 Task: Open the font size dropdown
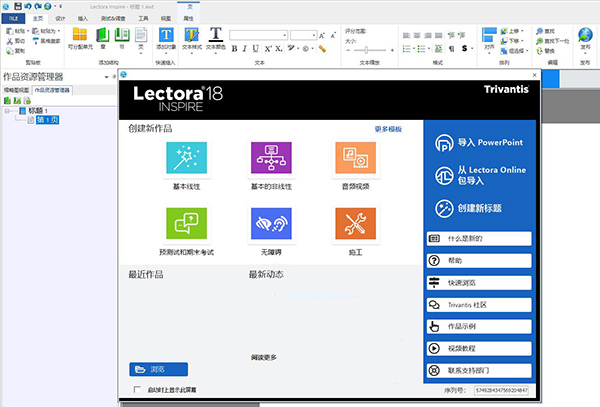click(x=314, y=36)
